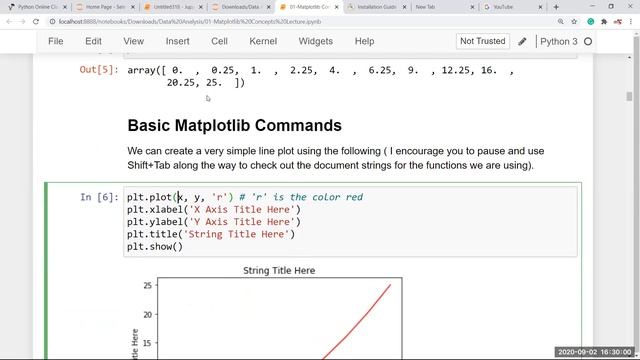Click the 'r' is the color red comment
The width and height of the screenshot is (640, 360).
pyautogui.click(x=301, y=197)
